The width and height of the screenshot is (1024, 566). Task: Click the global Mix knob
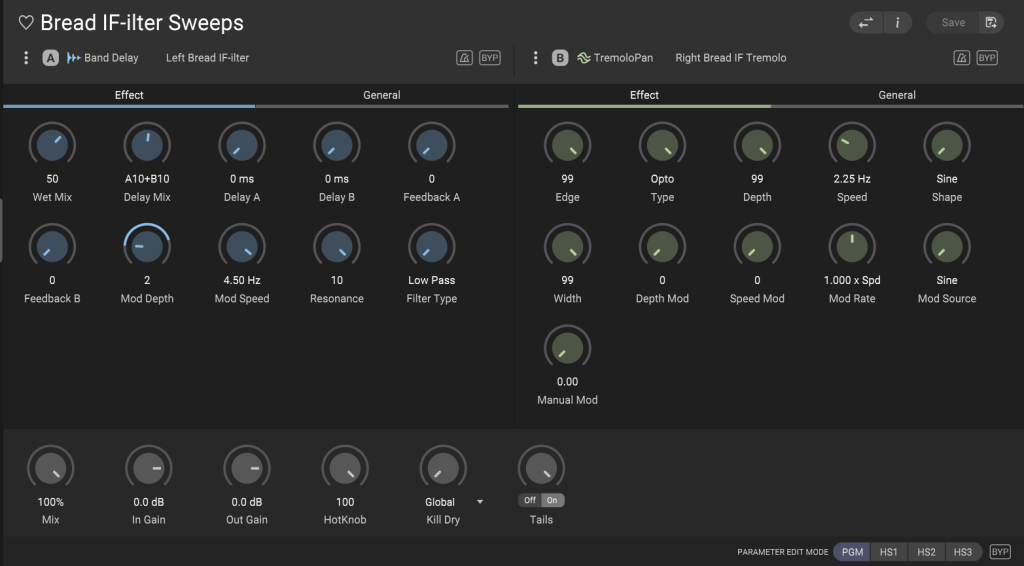51,469
